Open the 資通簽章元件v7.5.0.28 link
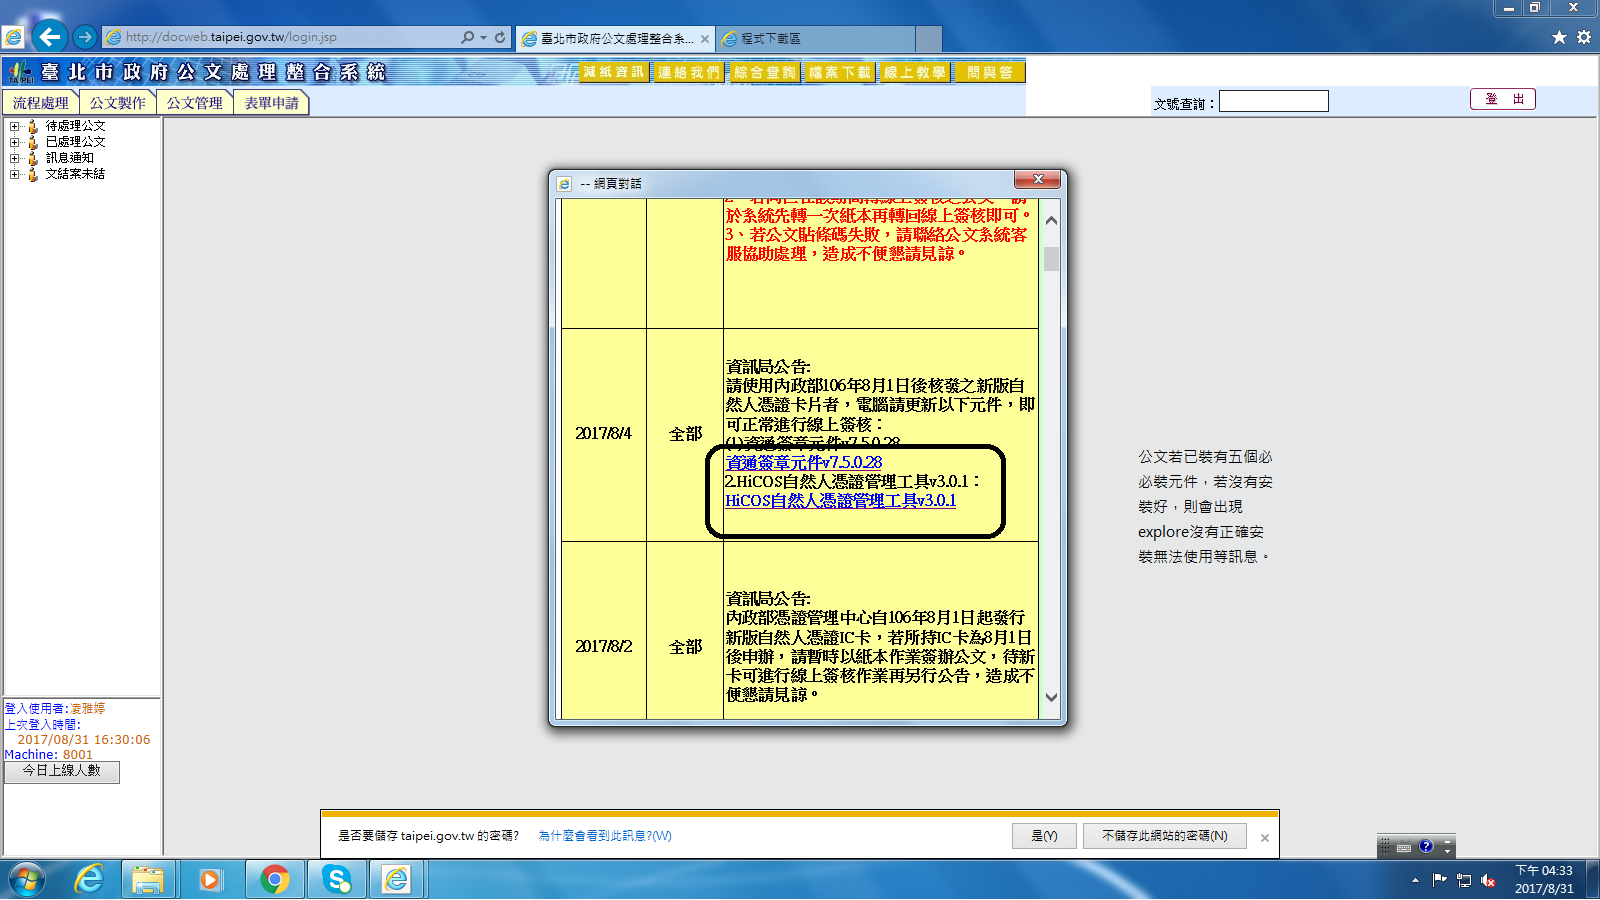The width and height of the screenshot is (1600, 900). coord(804,463)
